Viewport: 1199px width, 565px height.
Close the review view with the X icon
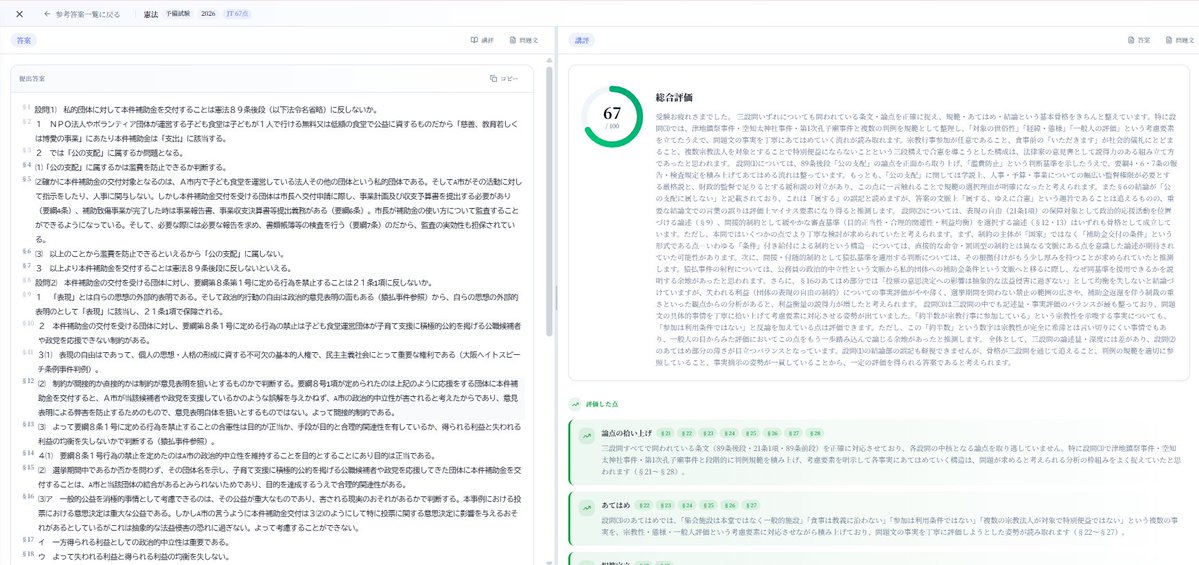click(19, 14)
